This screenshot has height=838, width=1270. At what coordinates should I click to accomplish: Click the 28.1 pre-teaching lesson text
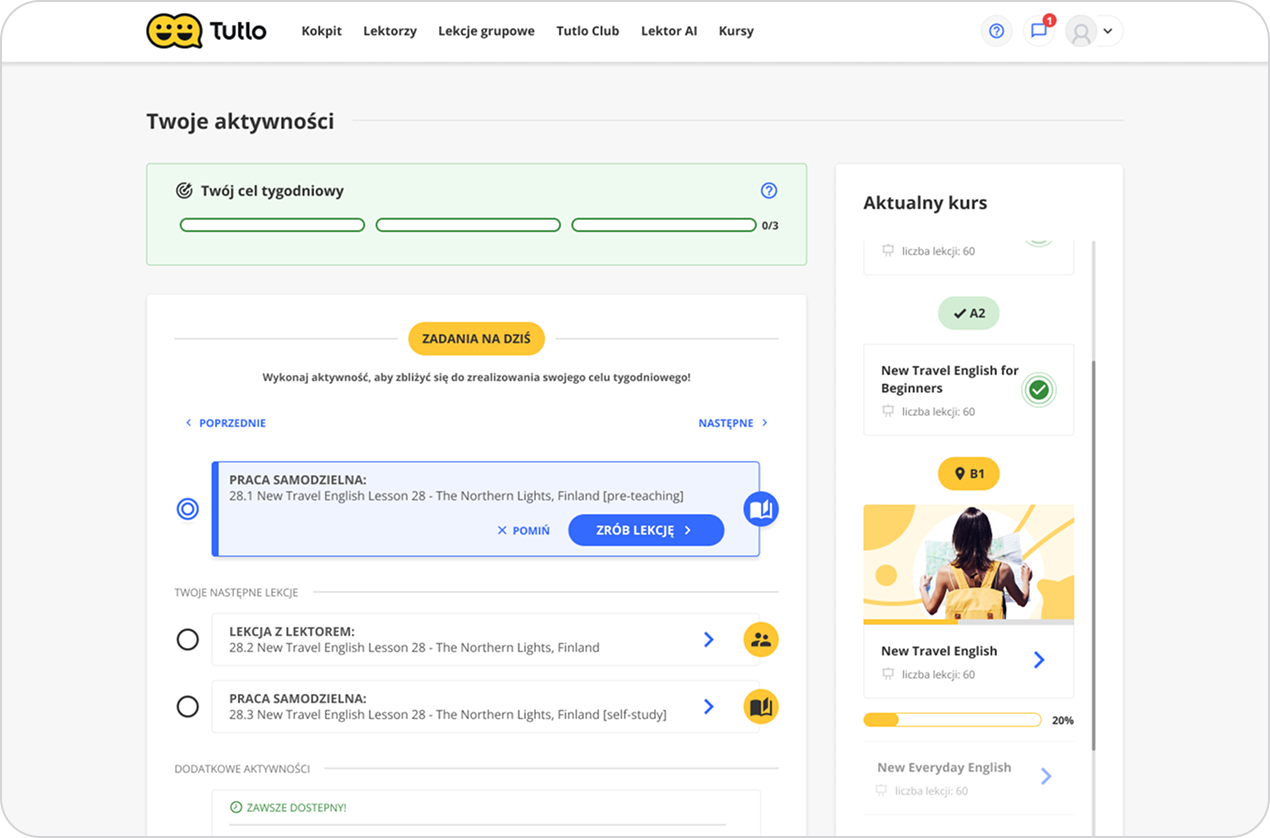pyautogui.click(x=456, y=496)
